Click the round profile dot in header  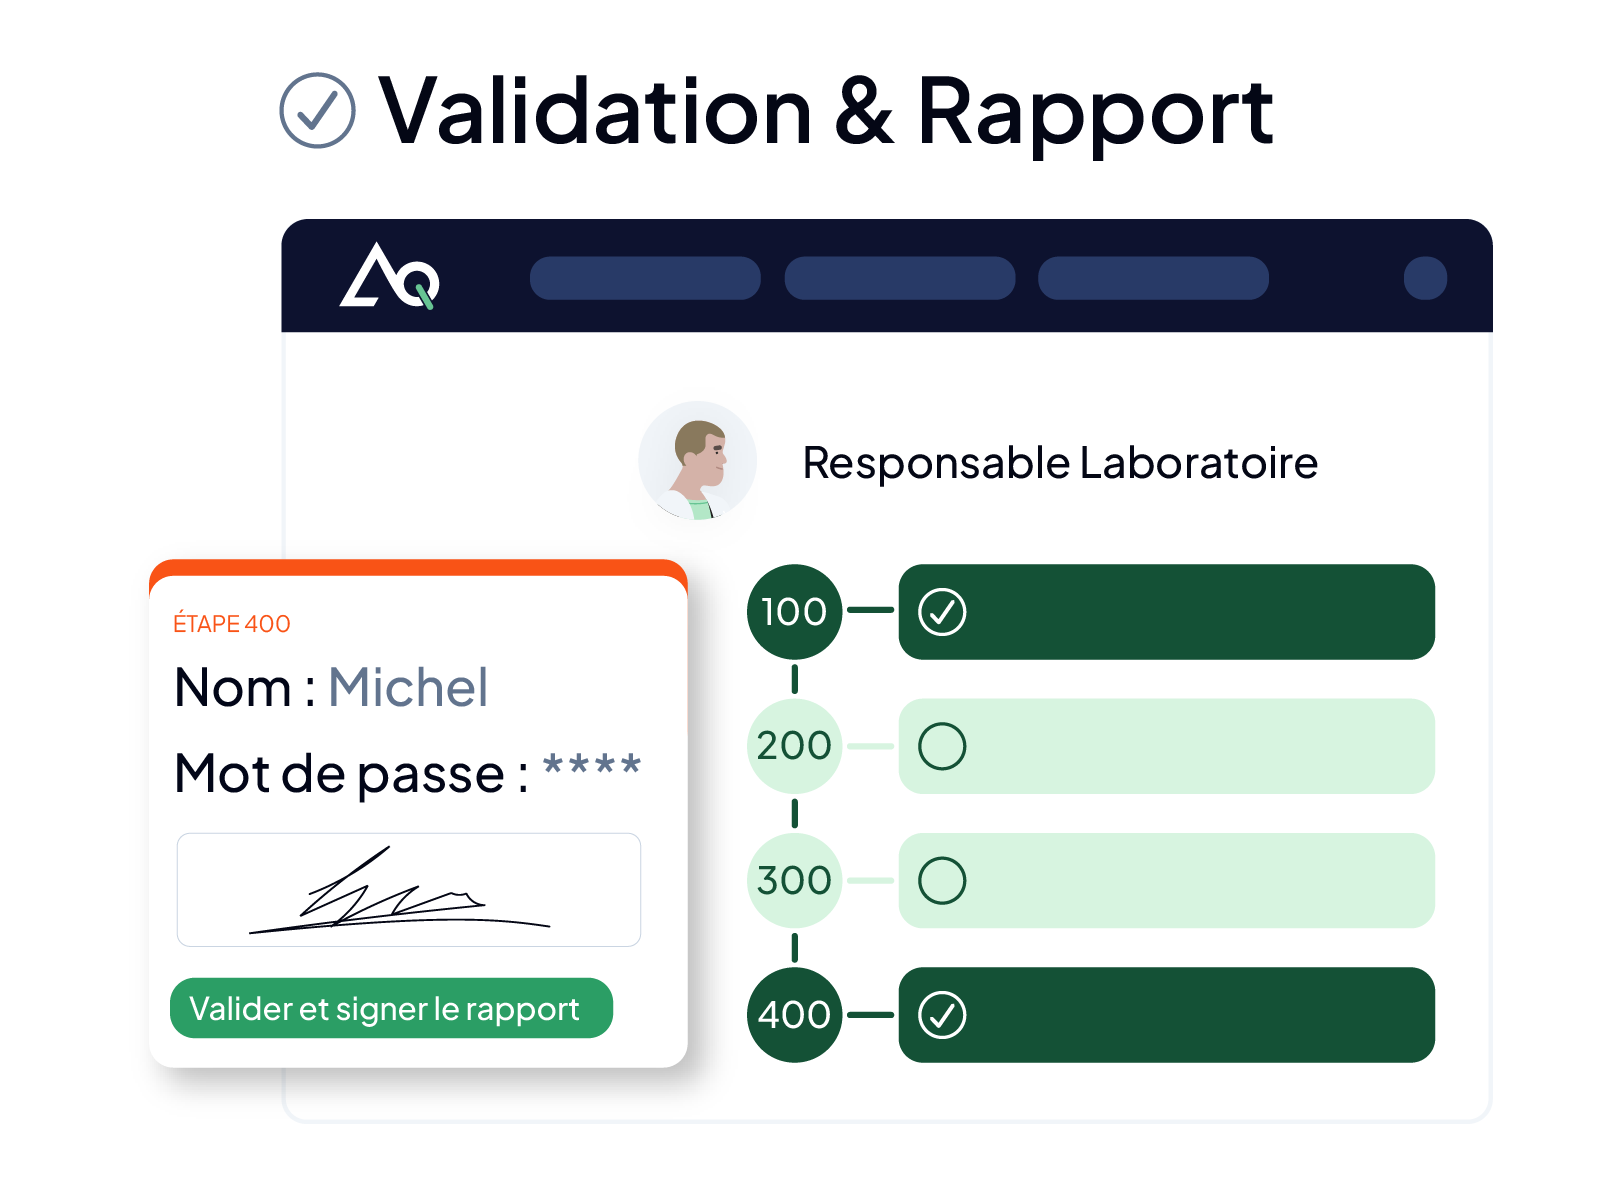(1425, 278)
